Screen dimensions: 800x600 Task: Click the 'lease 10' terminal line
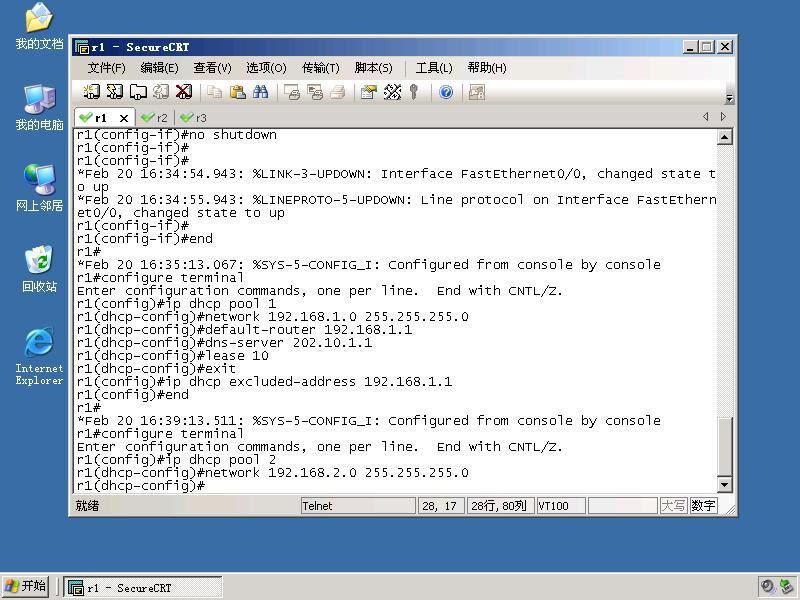172,356
